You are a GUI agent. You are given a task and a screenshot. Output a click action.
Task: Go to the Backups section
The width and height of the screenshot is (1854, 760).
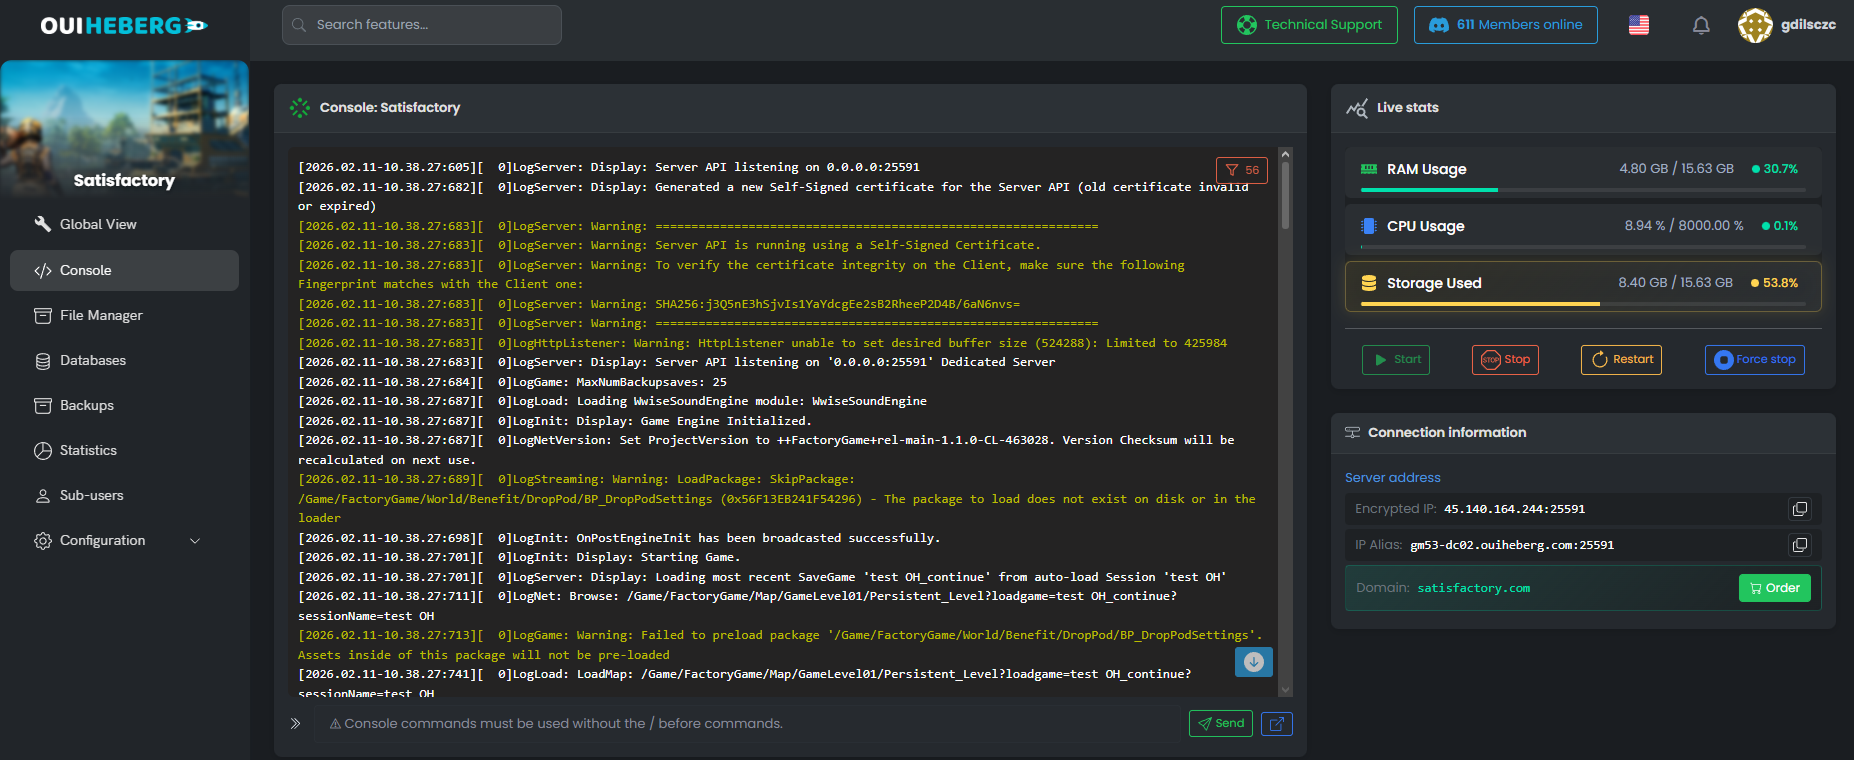click(x=87, y=405)
